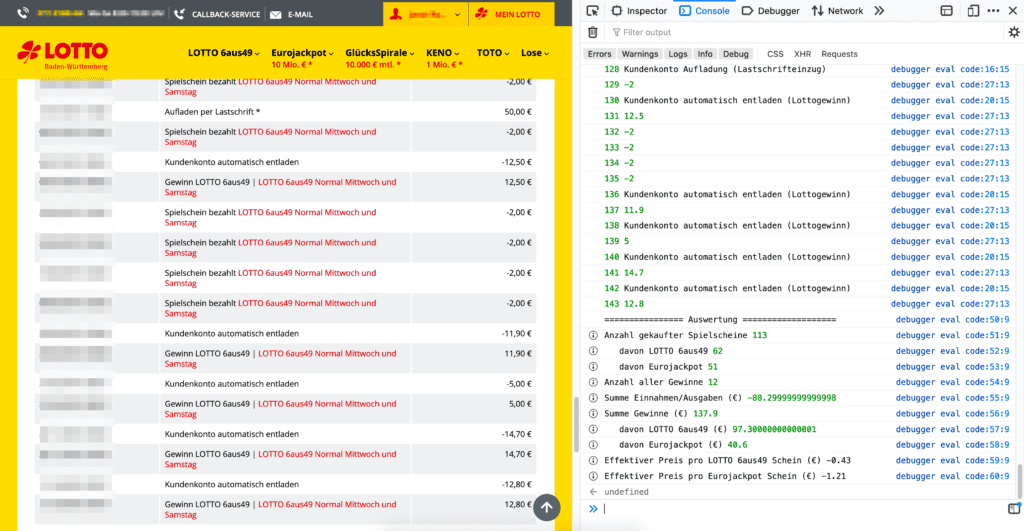Image resolution: width=1024 pixels, height=531 pixels.
Task: Open devtools three-dot options menu
Action: 993,10
